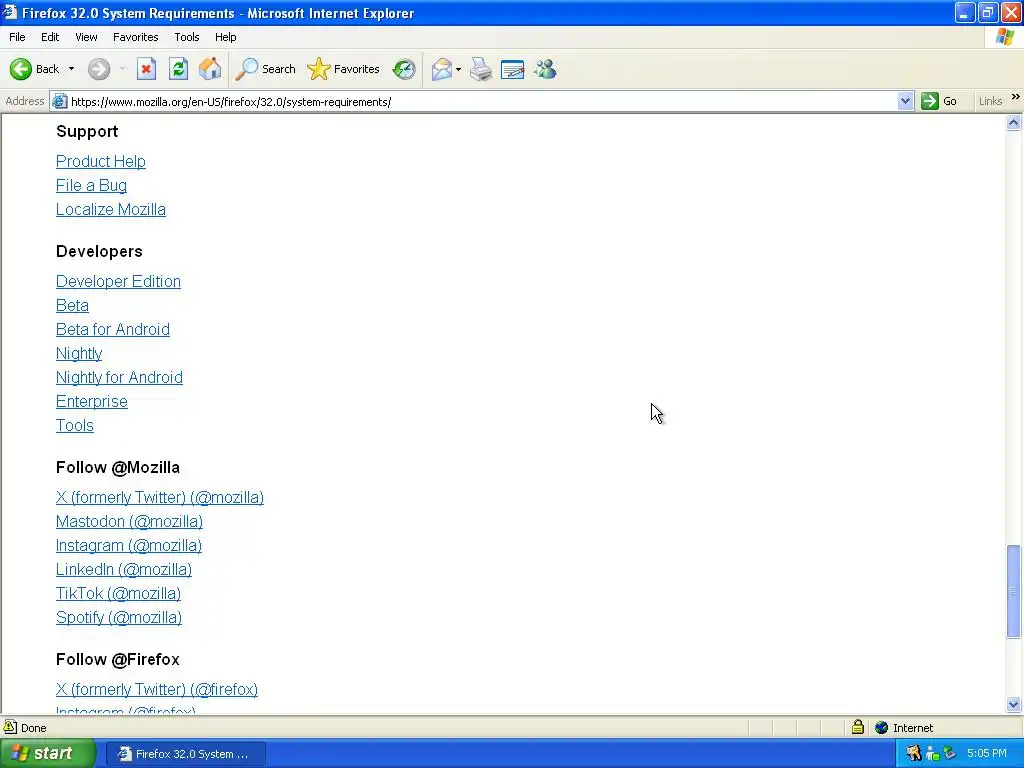
Task: Open X (formerly Twitter) (@mozilla) link
Action: [x=160, y=498]
